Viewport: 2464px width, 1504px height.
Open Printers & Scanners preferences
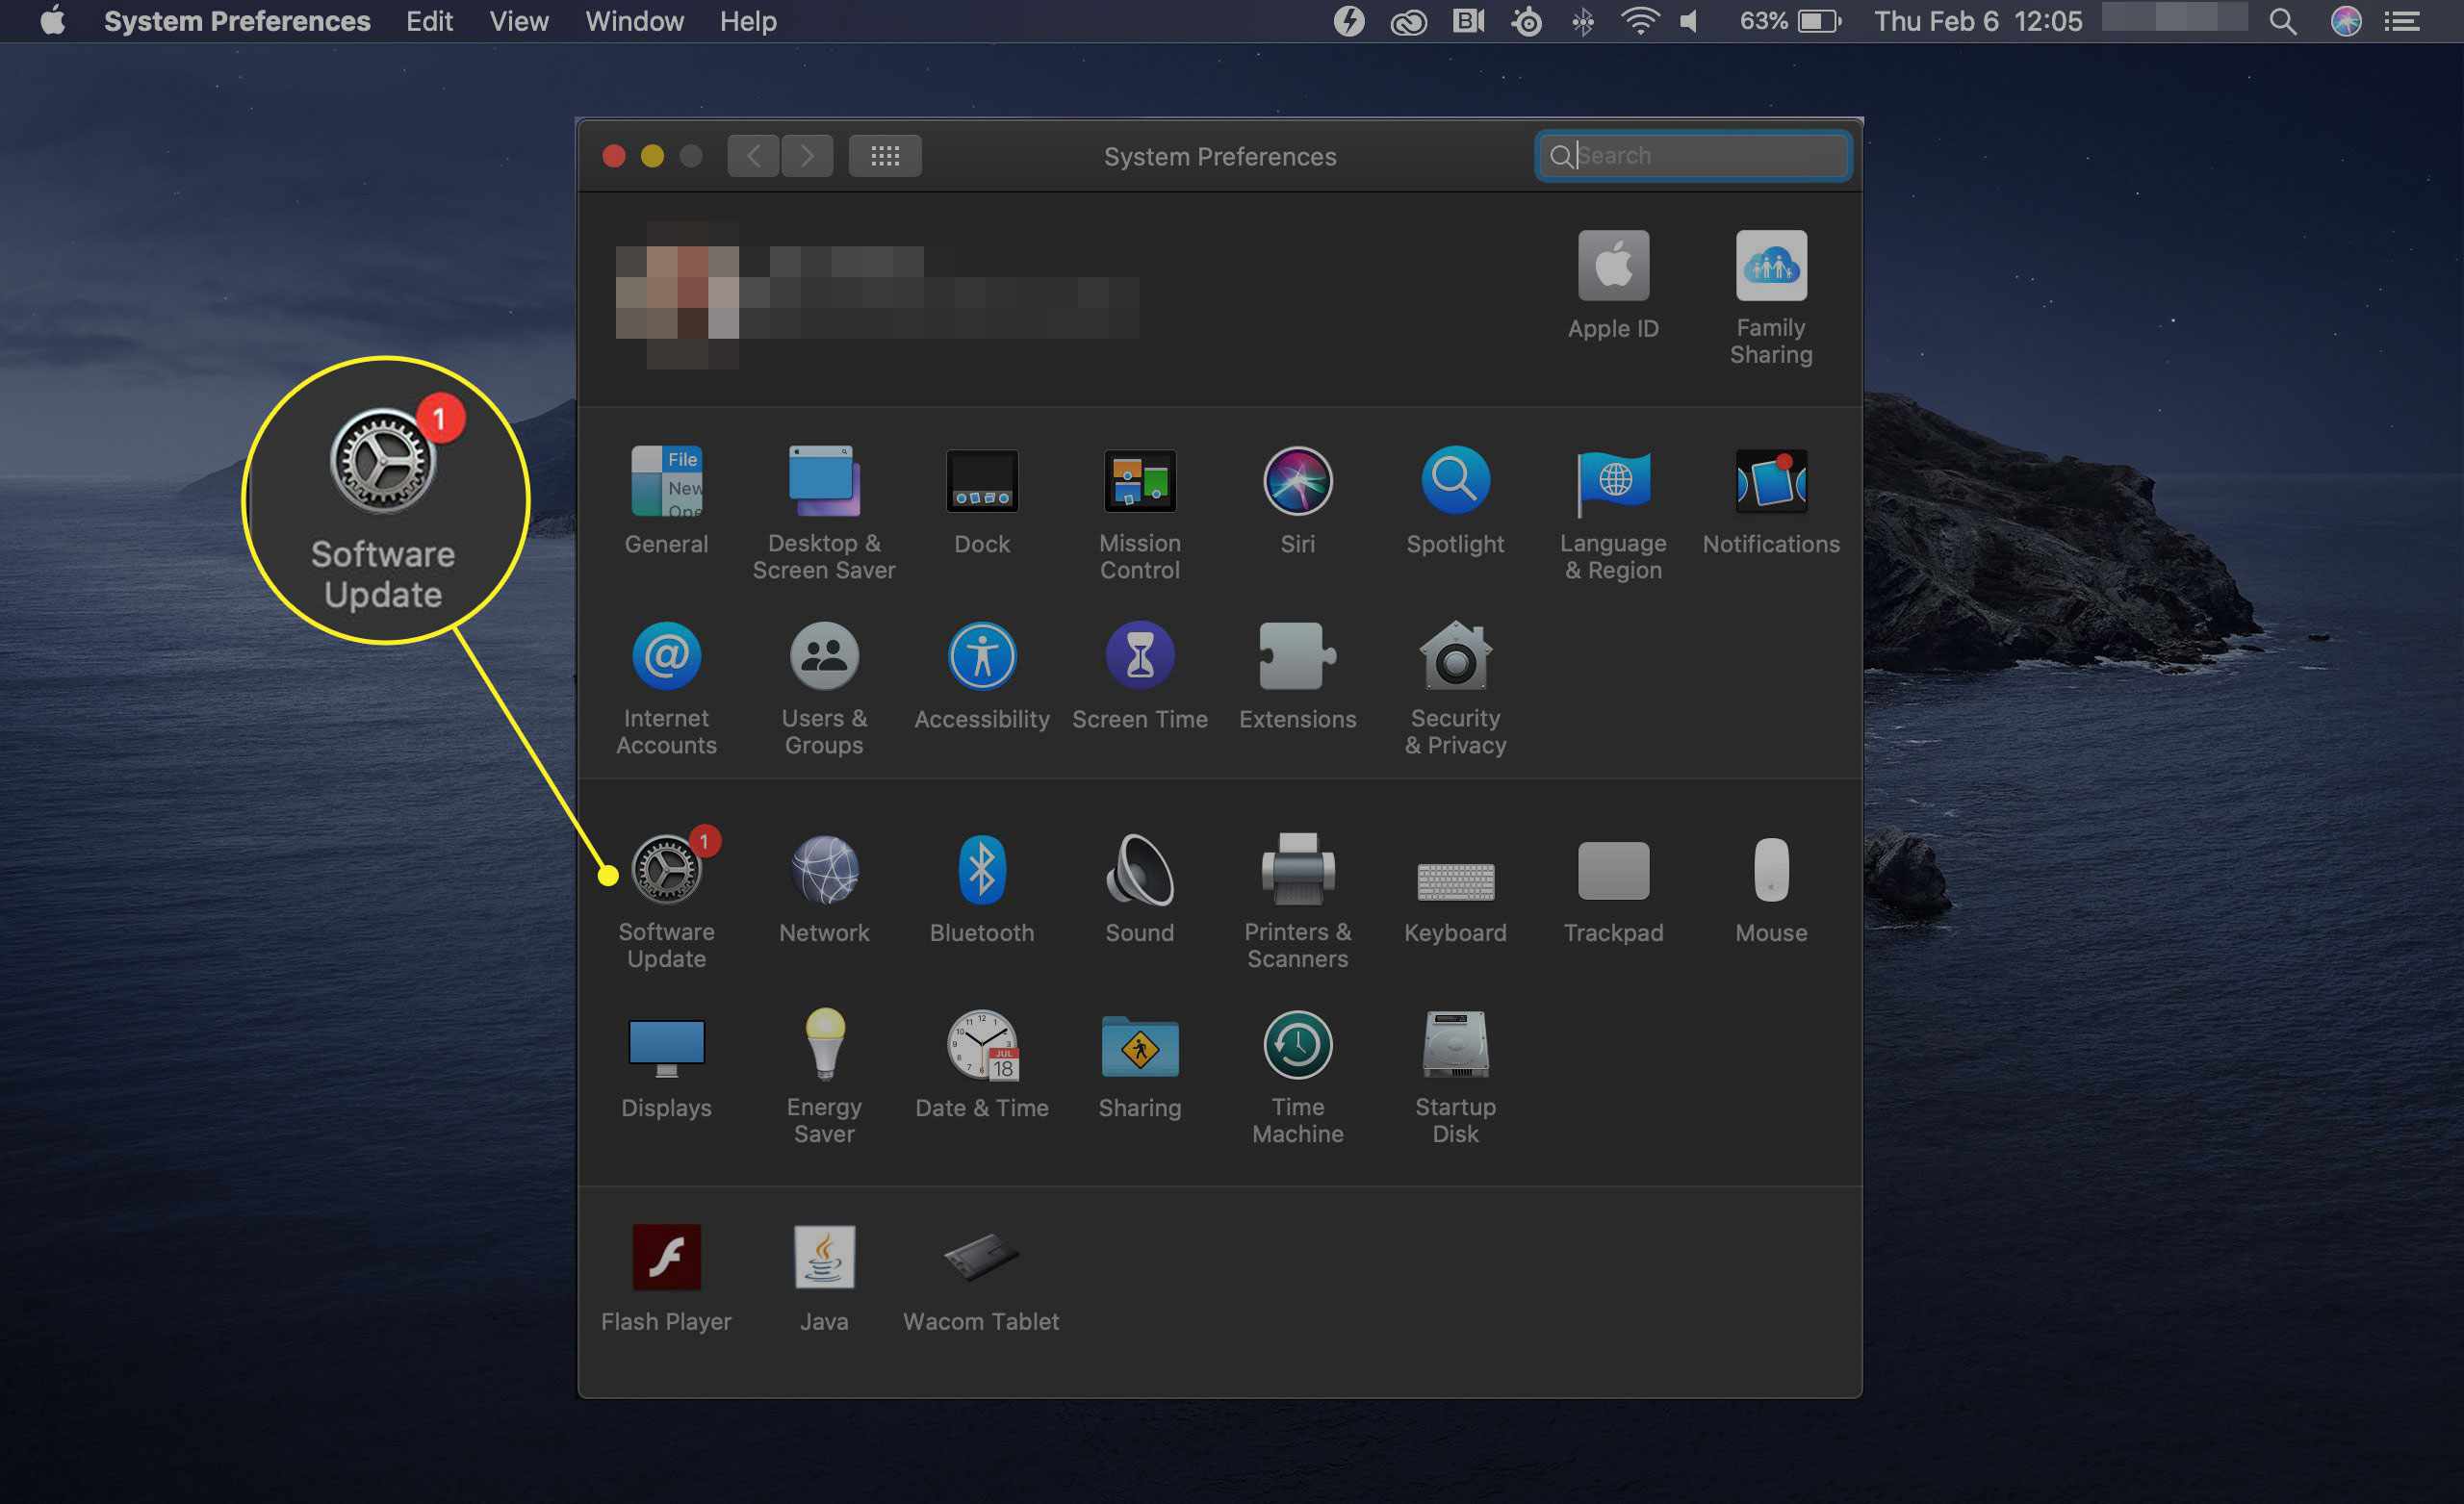pos(1298,869)
